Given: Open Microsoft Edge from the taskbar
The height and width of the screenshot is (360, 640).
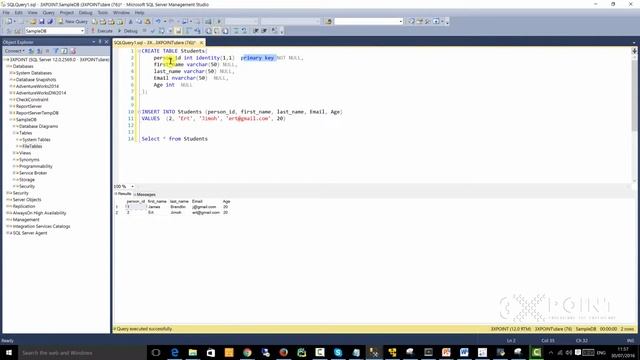Looking at the screenshot, I should (x=175, y=353).
